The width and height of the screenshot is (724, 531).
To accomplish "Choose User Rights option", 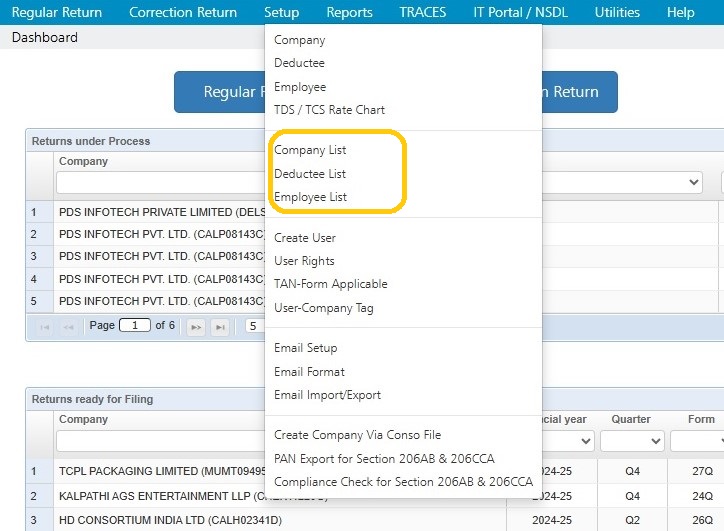I will pos(304,261).
